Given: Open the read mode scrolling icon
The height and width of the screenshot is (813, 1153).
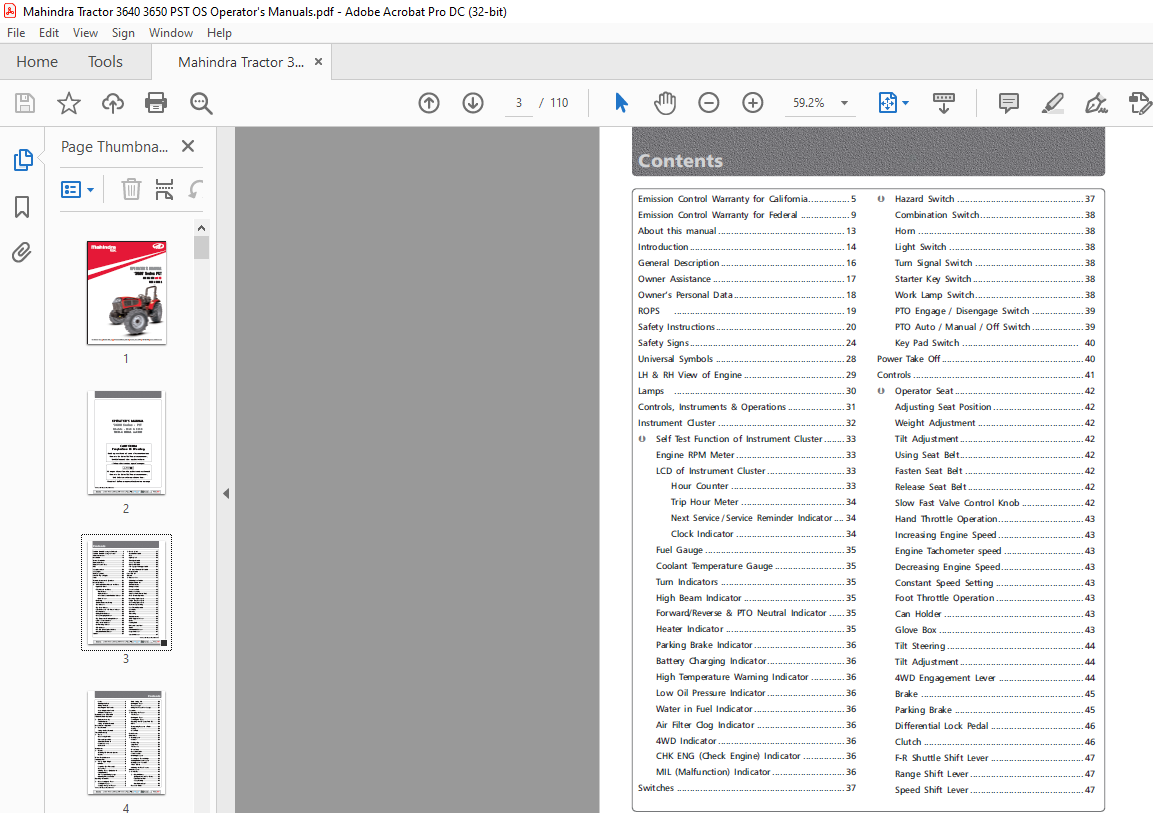Looking at the screenshot, I should (943, 103).
